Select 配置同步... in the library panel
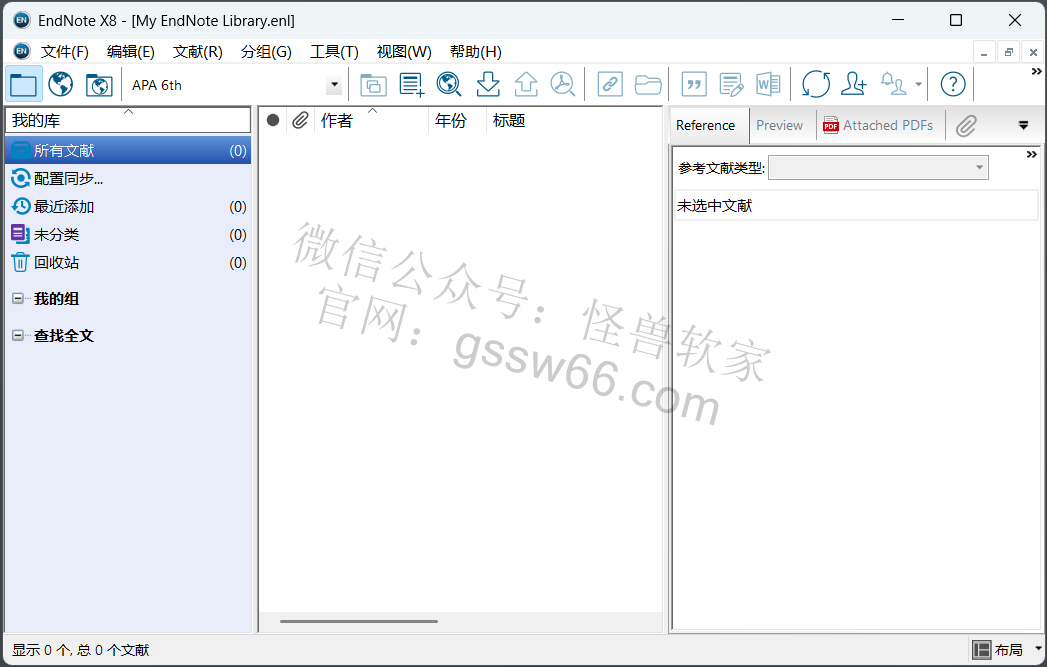Viewport: 1047px width, 667px height. click(68, 179)
